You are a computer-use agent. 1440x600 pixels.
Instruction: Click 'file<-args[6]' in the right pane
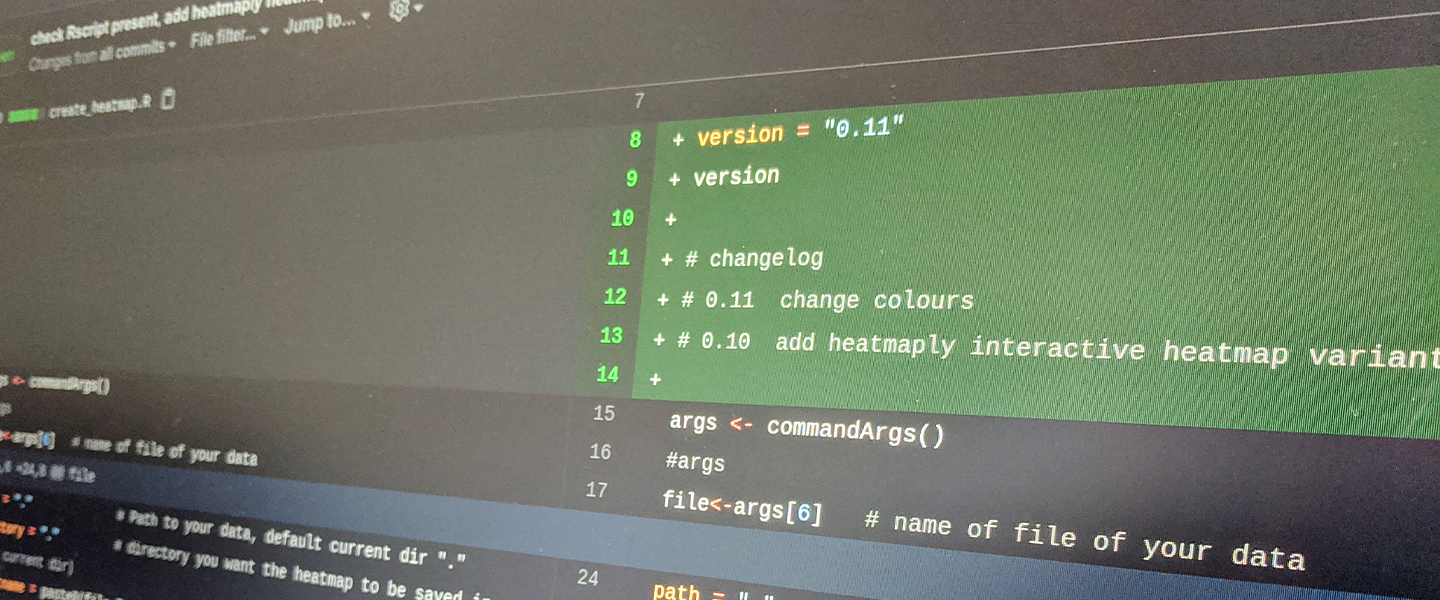tap(742, 506)
